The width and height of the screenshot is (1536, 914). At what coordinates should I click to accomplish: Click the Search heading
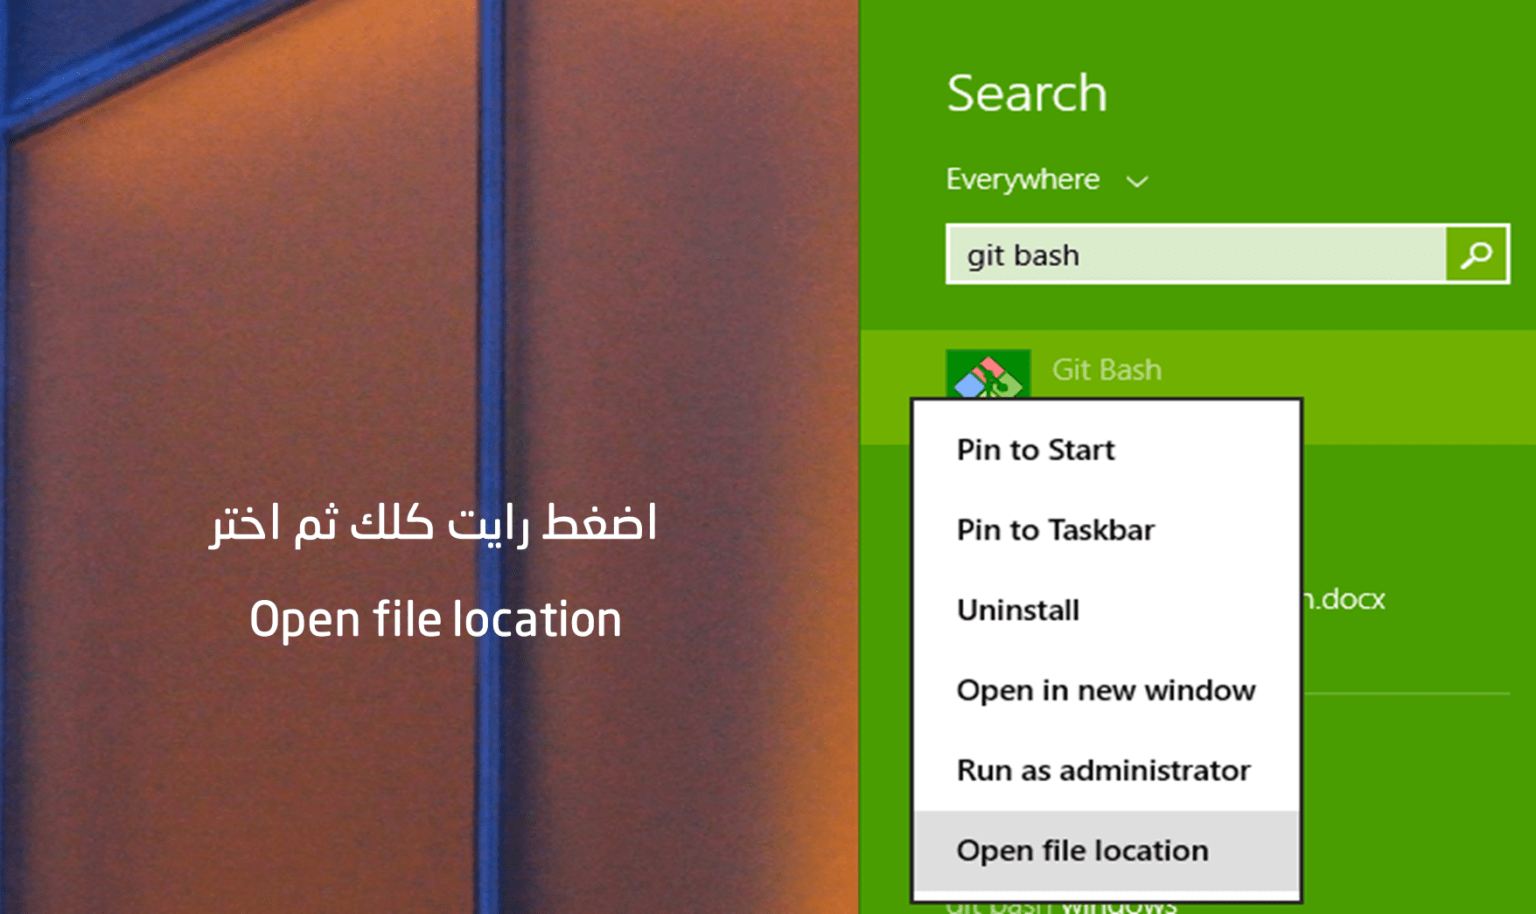(1026, 93)
